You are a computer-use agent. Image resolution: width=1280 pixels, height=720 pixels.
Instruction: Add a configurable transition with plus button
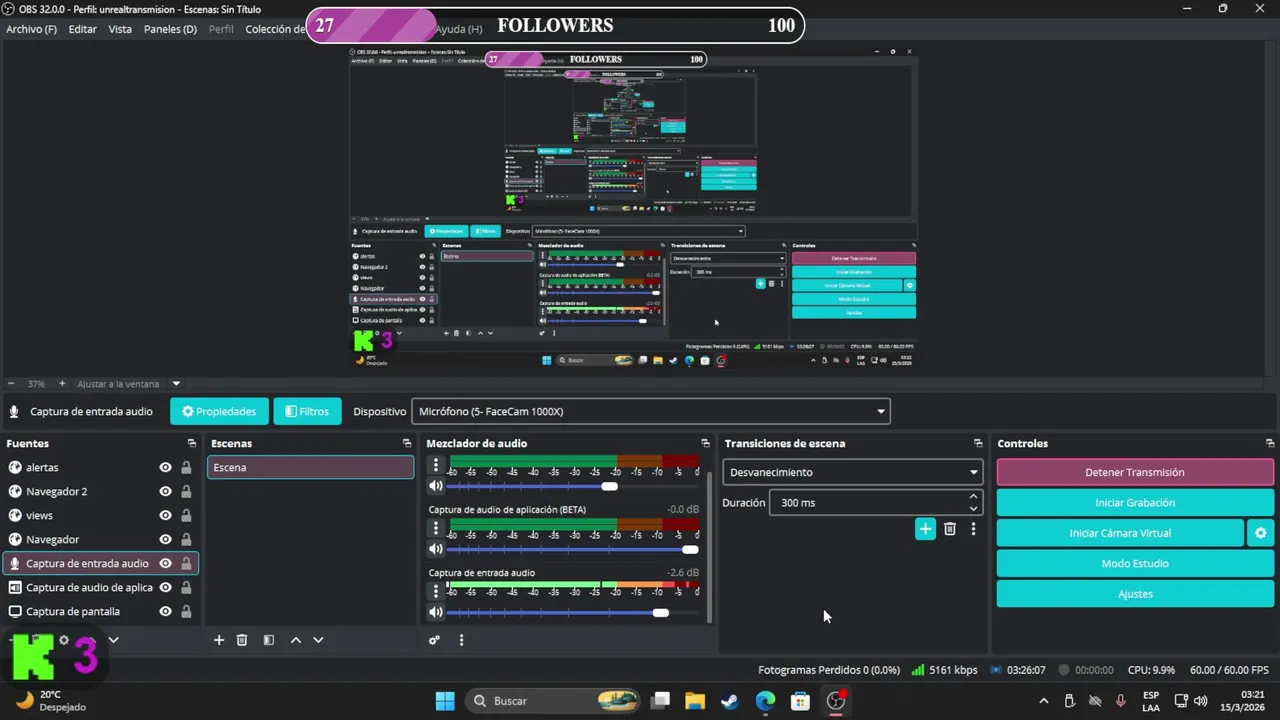coord(925,529)
